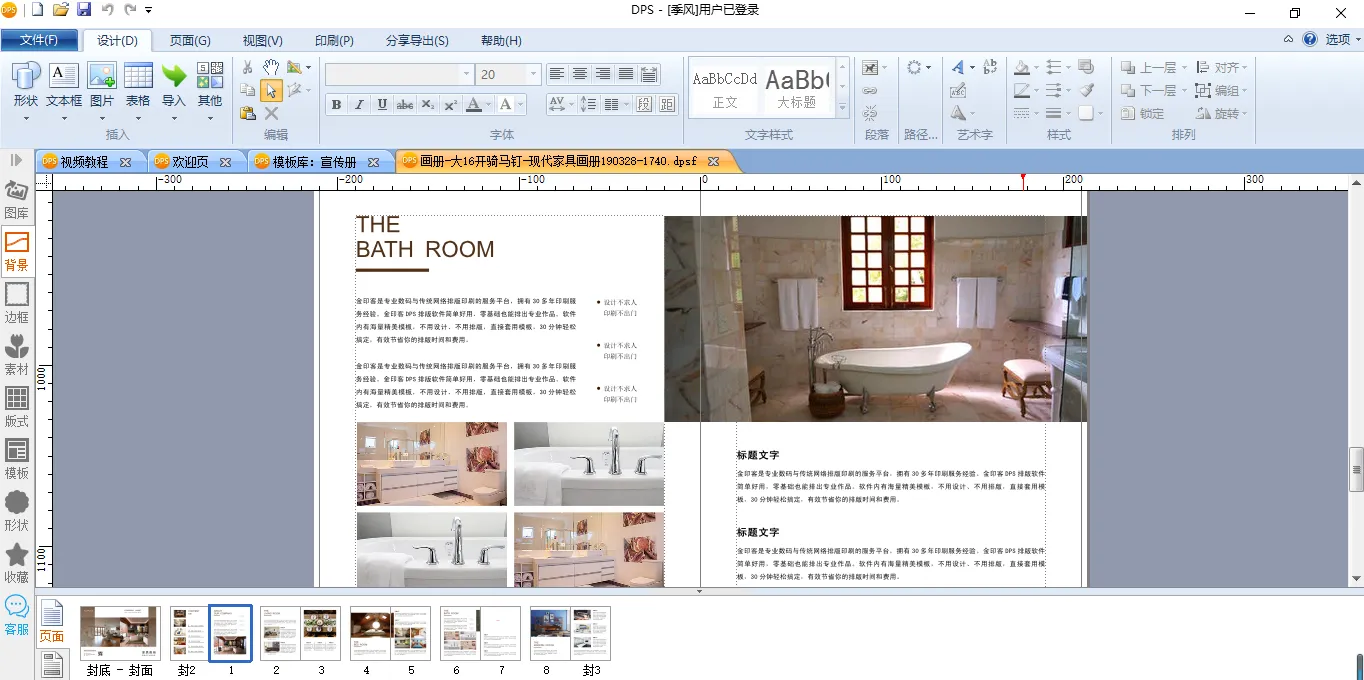Toggle bold text formatting
The height and width of the screenshot is (680, 1364).
pos(336,105)
